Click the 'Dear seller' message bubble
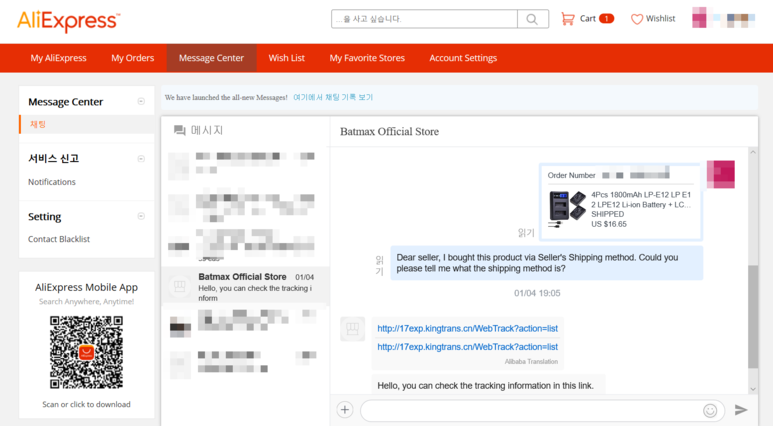Screen dimensions: 773x426 (547, 263)
